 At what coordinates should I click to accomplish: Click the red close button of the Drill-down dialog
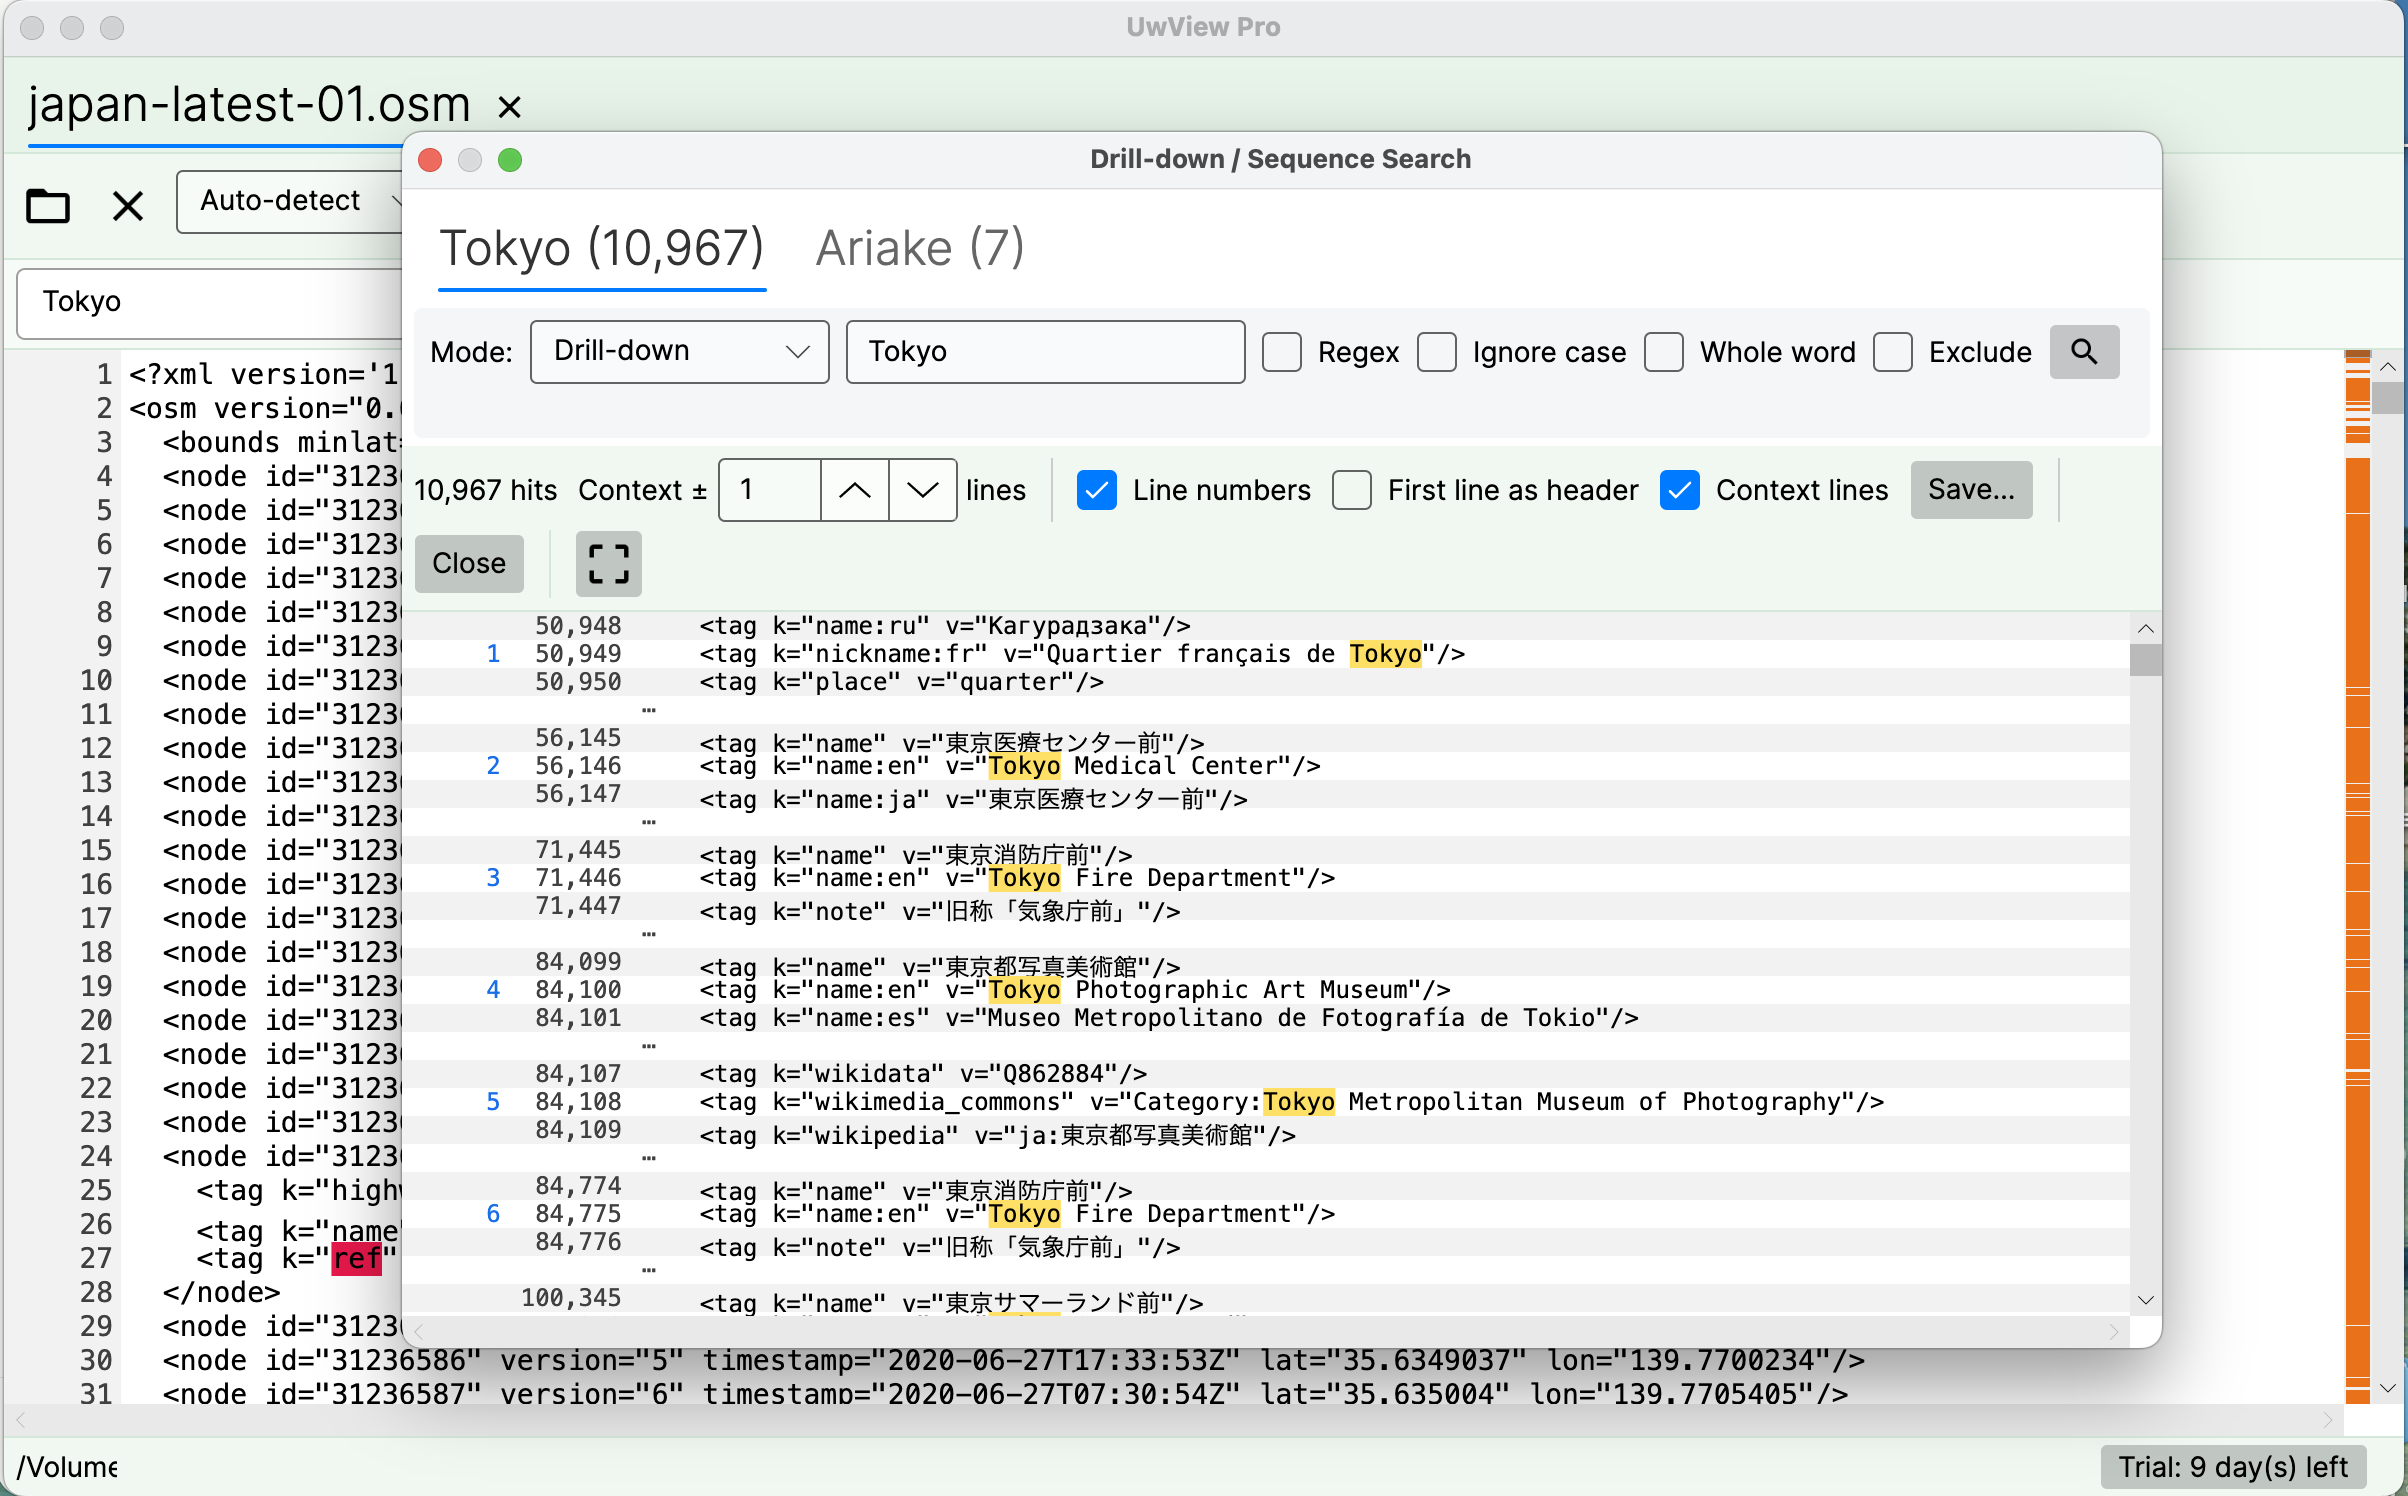[x=430, y=160]
